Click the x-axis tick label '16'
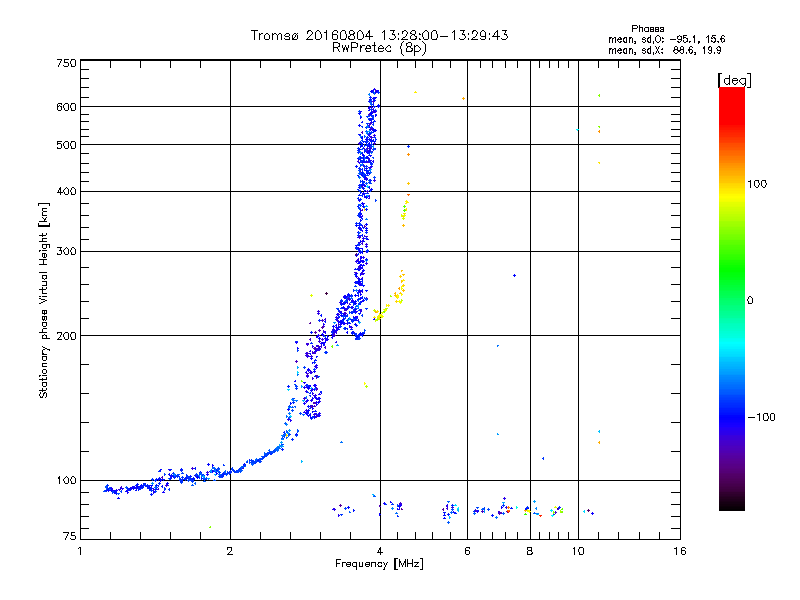 680,551
